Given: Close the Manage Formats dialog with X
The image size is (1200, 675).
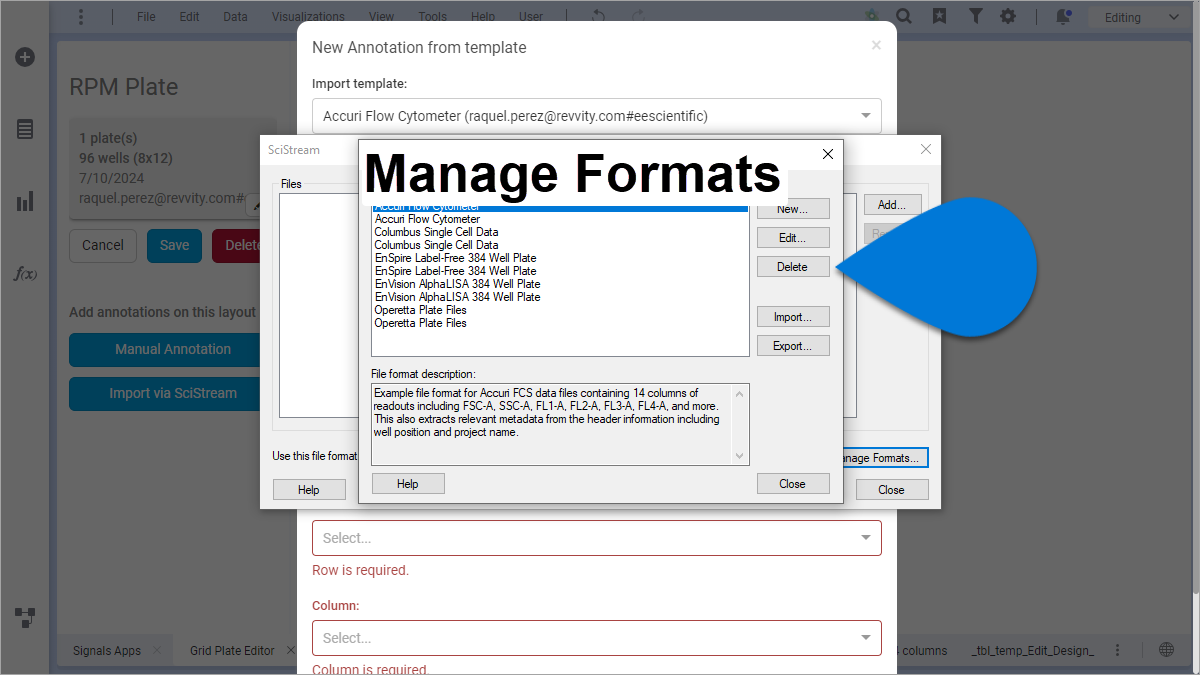Looking at the screenshot, I should (x=827, y=154).
